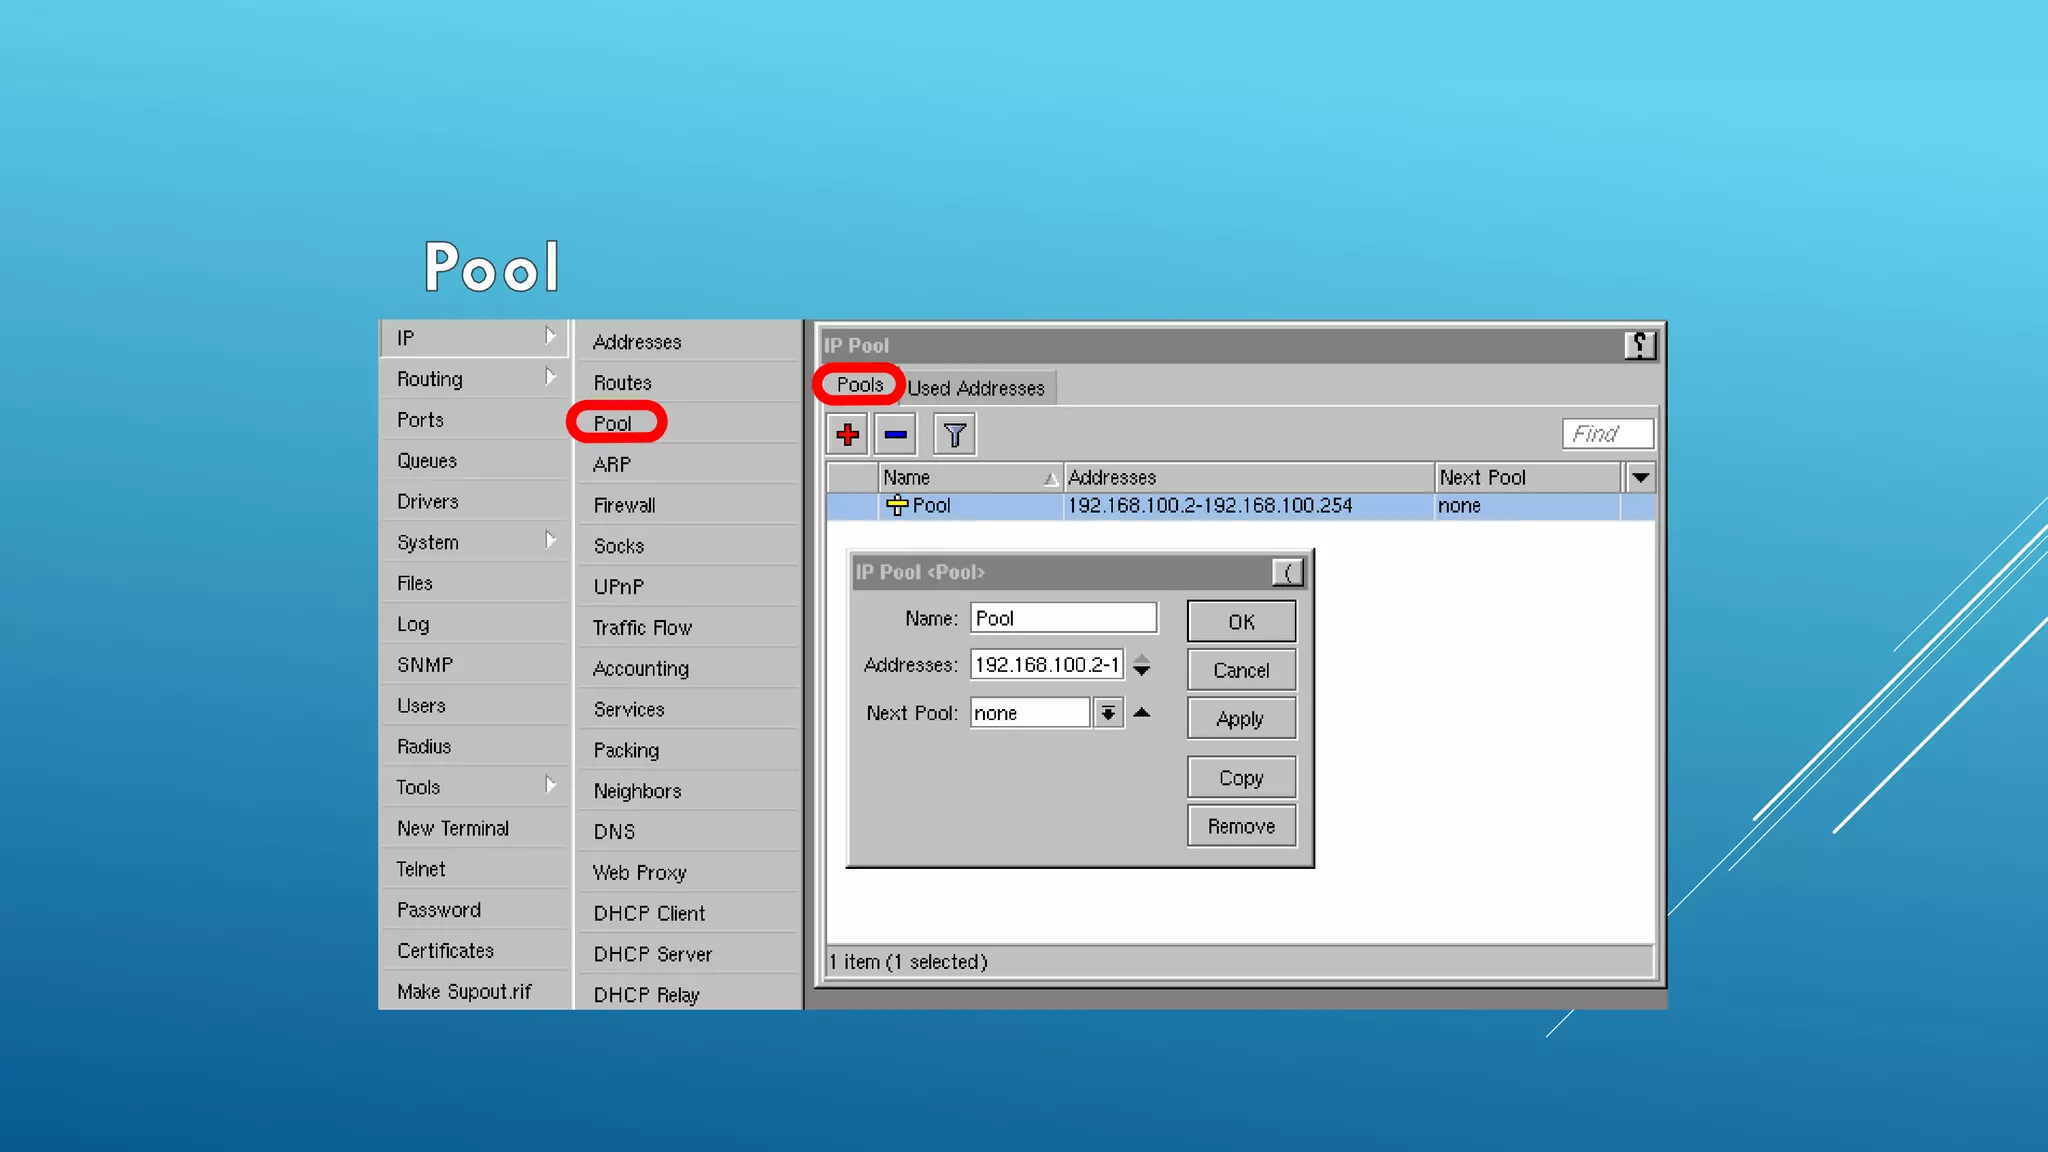The image size is (2048, 1152).
Task: Click the Find search field
Action: click(x=1607, y=434)
